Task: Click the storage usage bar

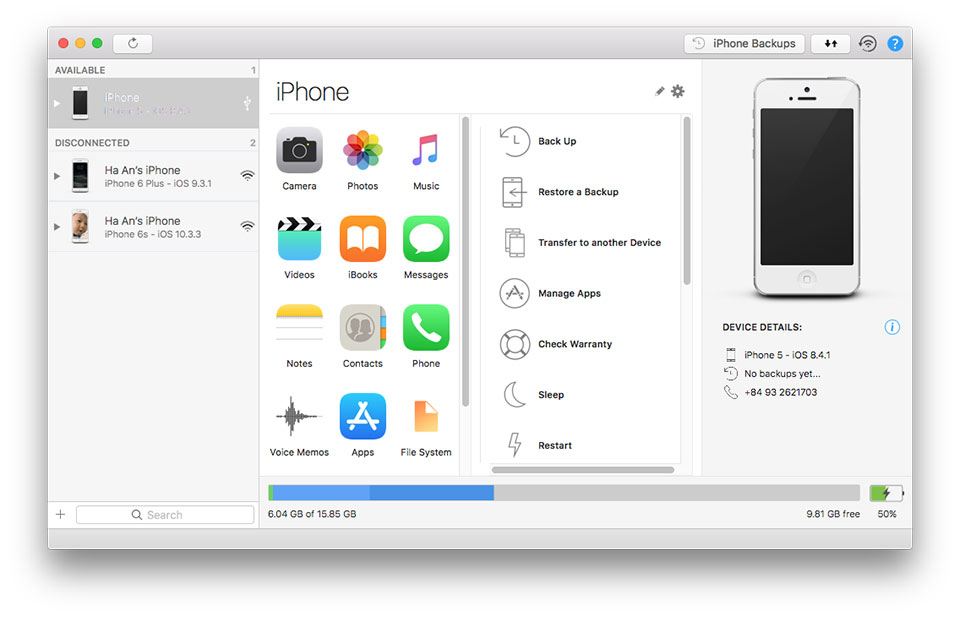Action: (x=564, y=493)
